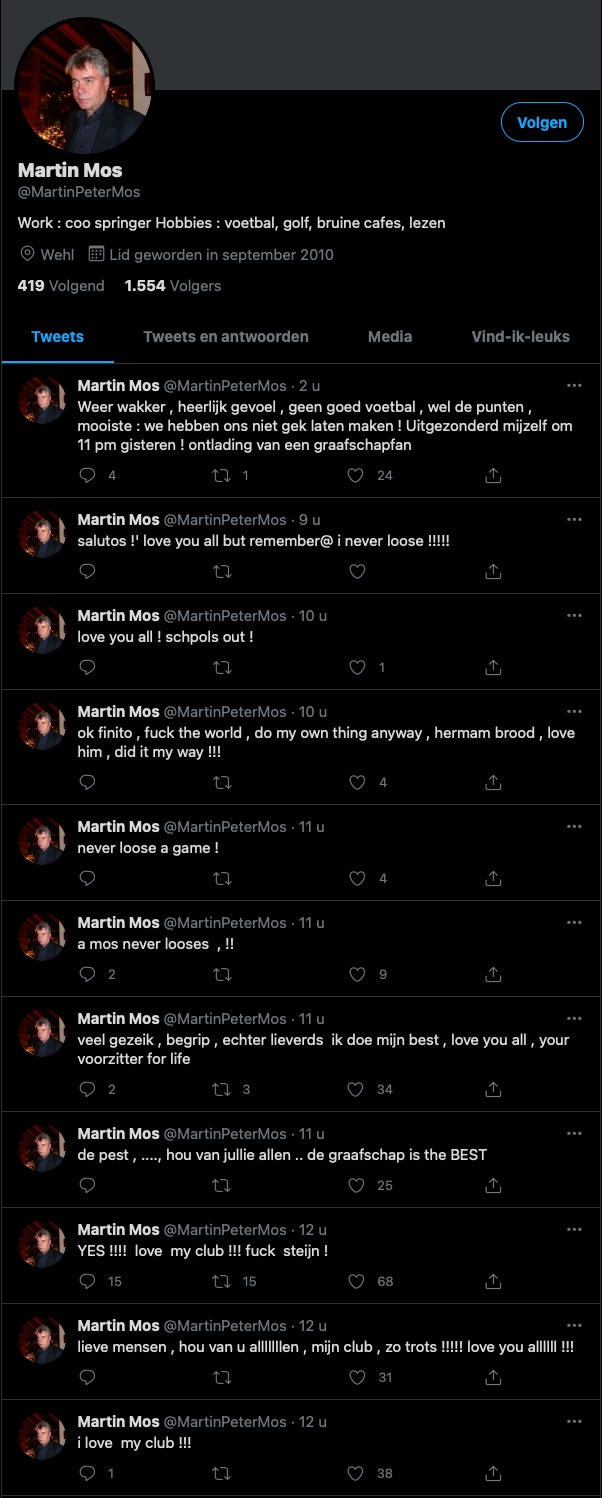602x1498 pixels.
Task: Reply to "a mos never looses" tweet
Action: pyautogui.click(x=87, y=974)
